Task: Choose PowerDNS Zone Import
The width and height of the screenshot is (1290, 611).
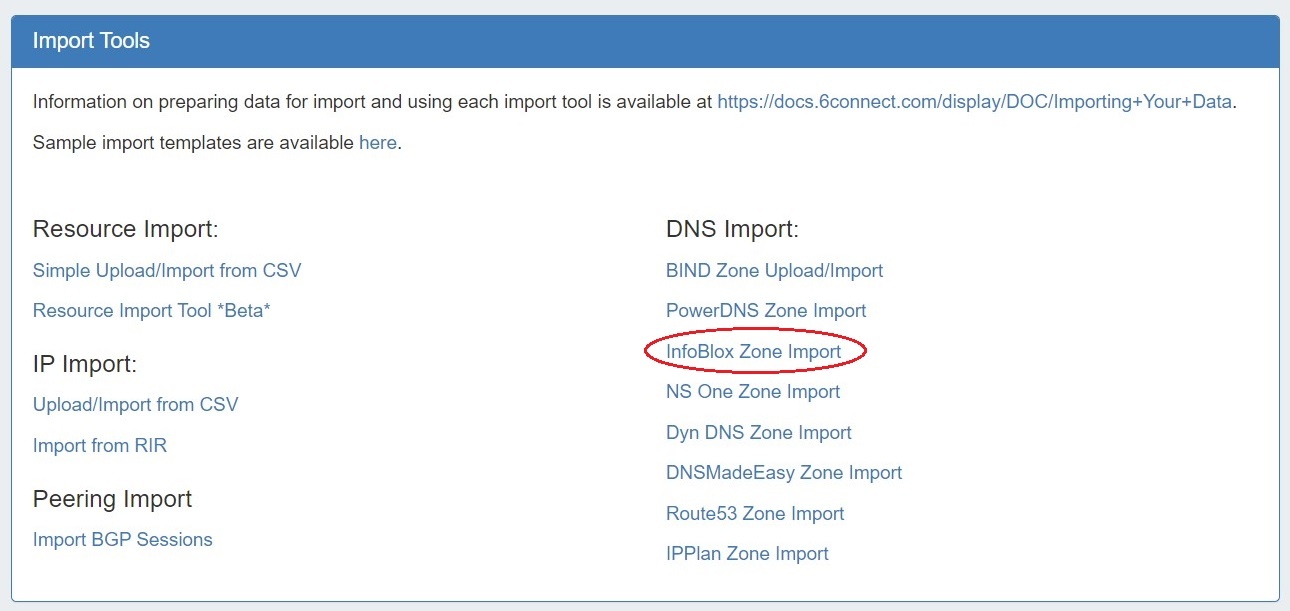Action: pyautogui.click(x=766, y=310)
